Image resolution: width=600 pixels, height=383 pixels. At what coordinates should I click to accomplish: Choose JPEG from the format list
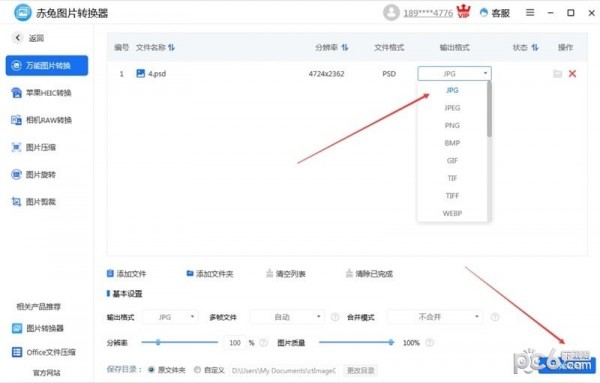click(452, 108)
